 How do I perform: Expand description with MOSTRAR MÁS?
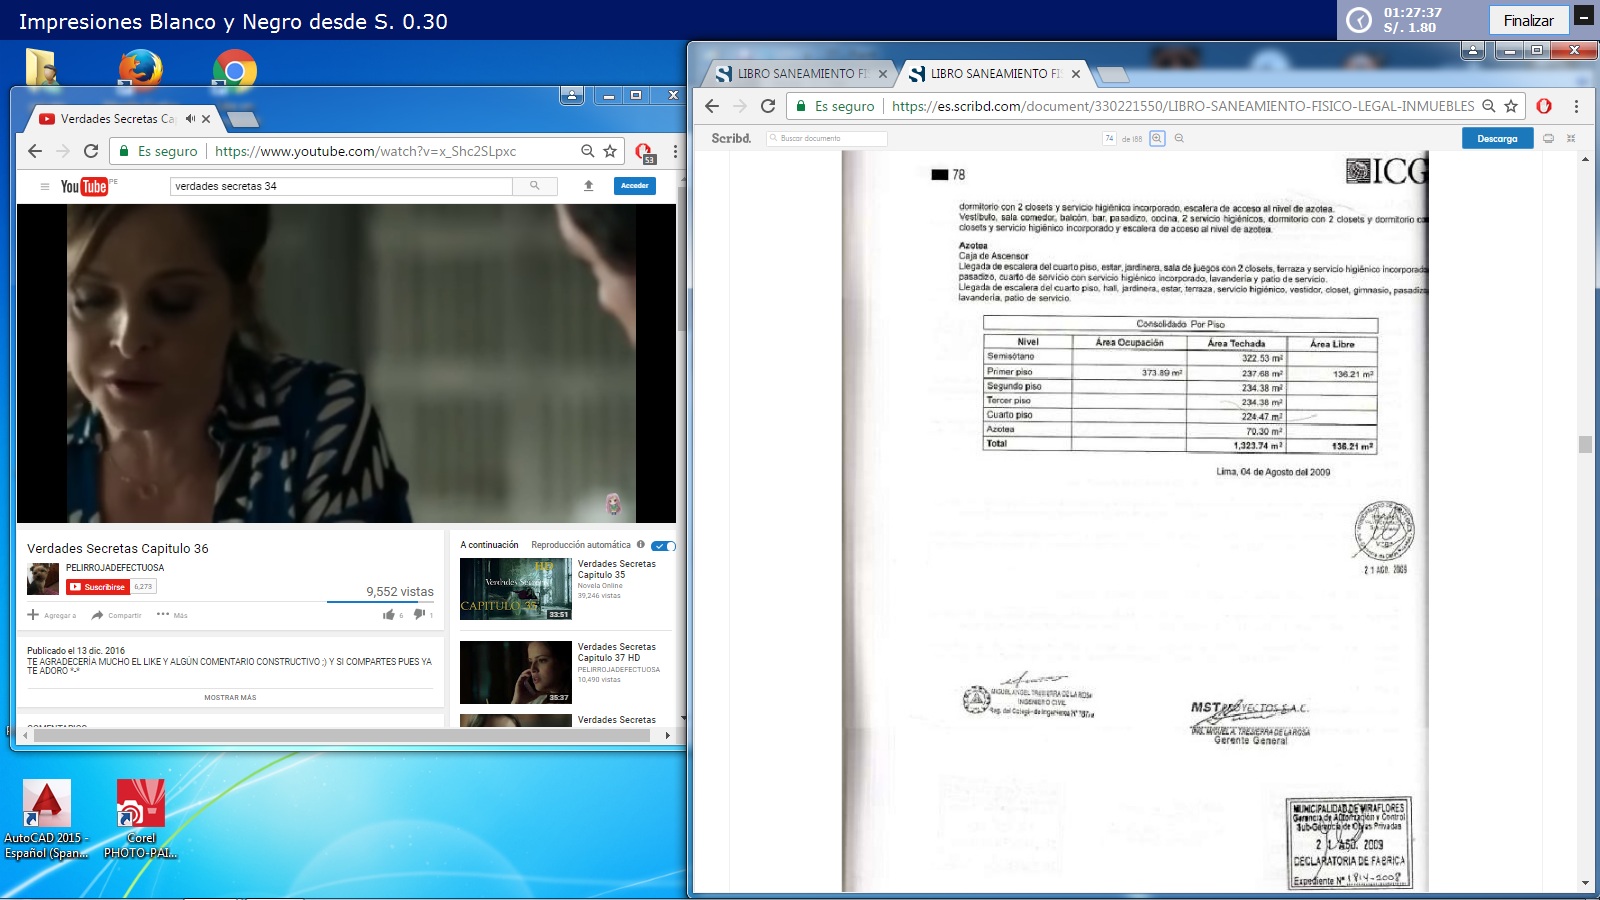[230, 698]
